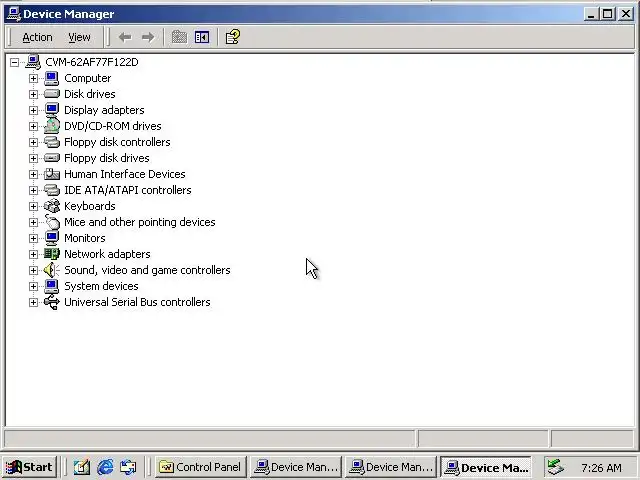Select the Monitors label
This screenshot has width=640, height=480.
click(x=85, y=238)
